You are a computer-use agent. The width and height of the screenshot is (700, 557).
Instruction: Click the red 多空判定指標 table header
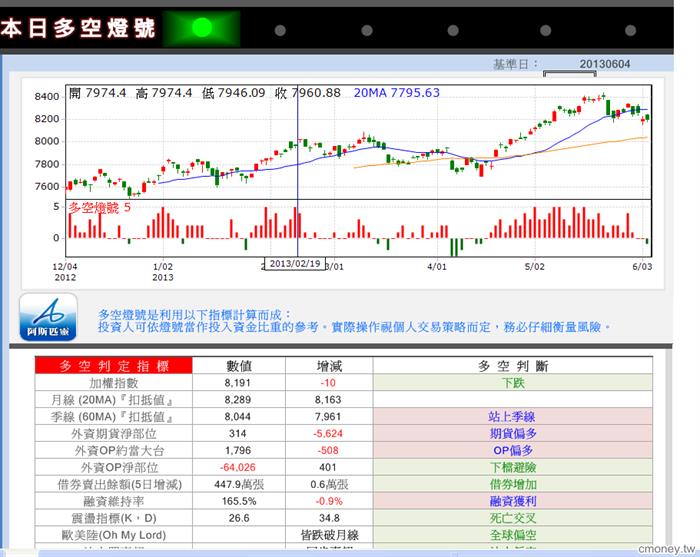point(114,366)
